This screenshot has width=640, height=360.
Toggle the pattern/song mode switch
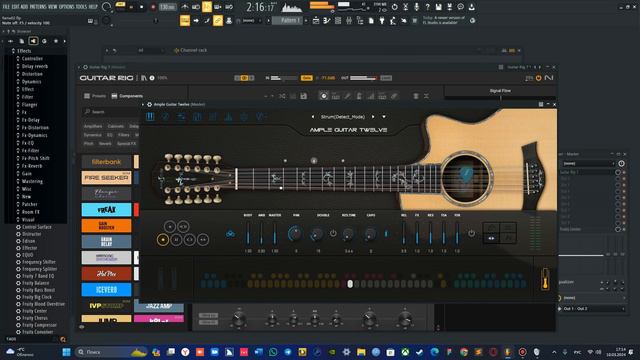tap(120, 5)
